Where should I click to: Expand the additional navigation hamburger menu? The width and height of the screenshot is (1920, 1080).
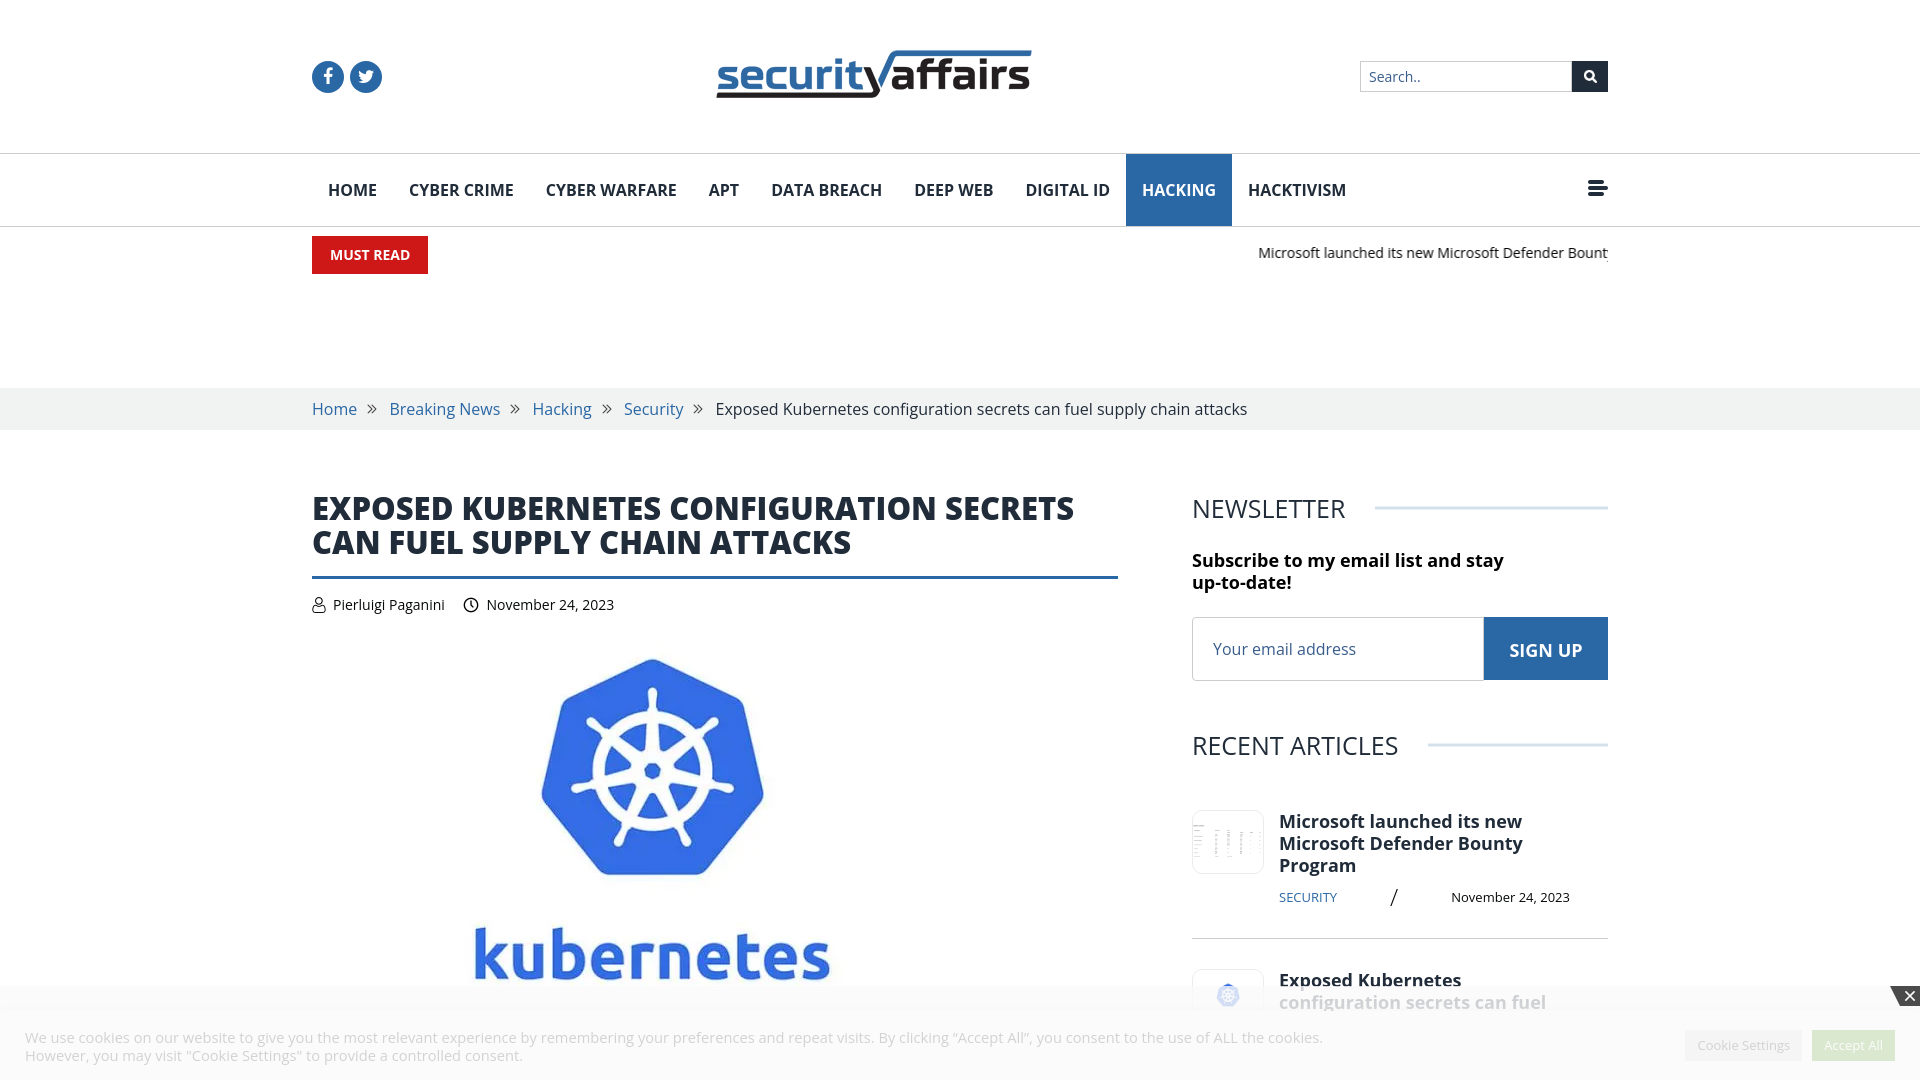1597,189
